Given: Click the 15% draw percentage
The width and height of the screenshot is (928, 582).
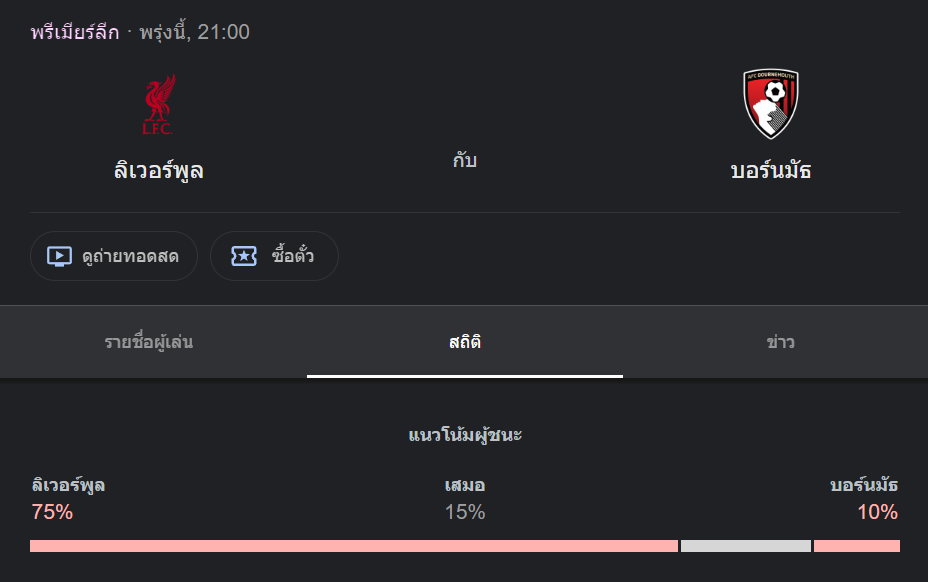Looking at the screenshot, I should click(x=465, y=512).
